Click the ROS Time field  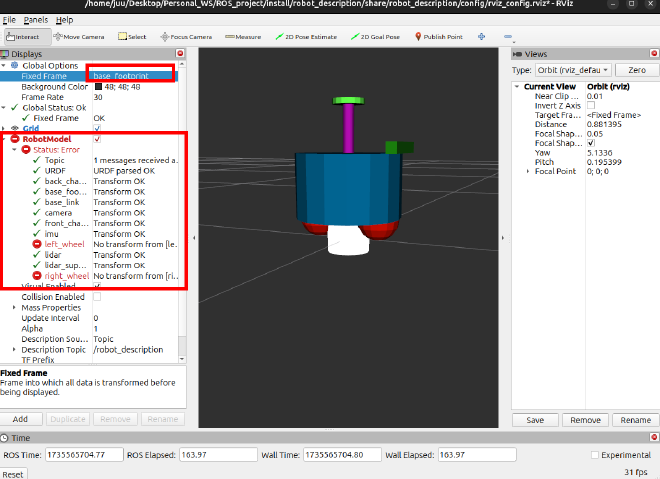pyautogui.click(x=84, y=455)
